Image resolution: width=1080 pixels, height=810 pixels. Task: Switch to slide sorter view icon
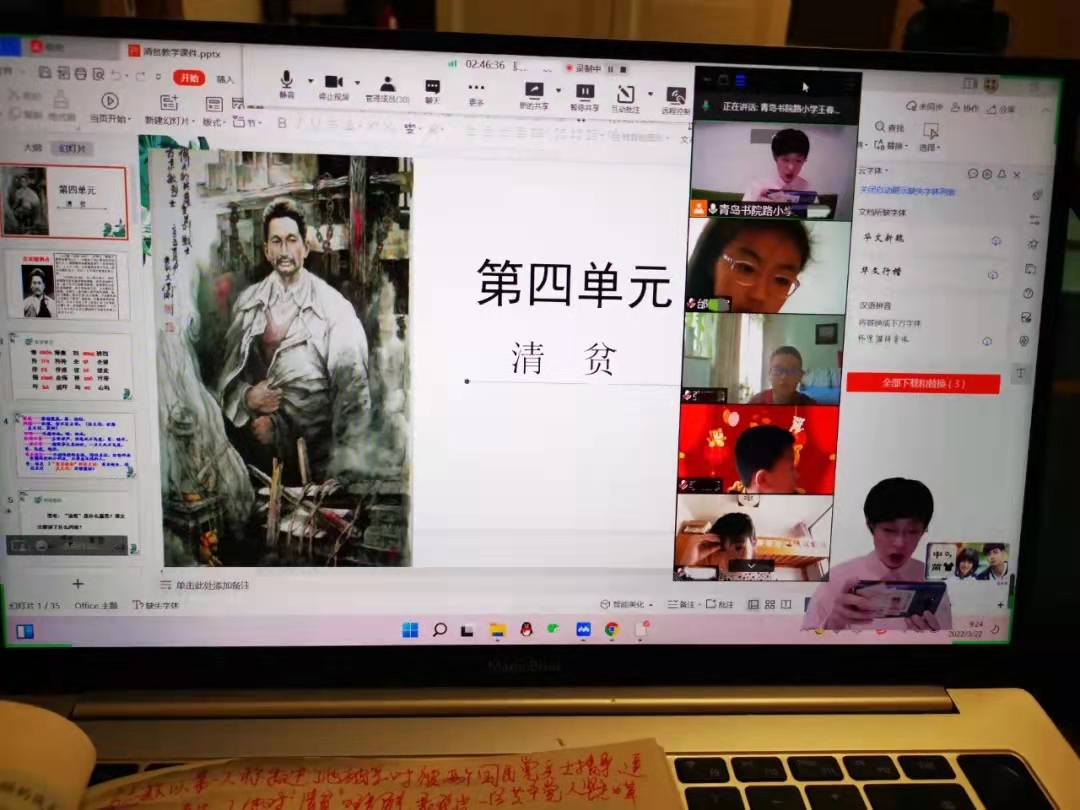click(770, 604)
